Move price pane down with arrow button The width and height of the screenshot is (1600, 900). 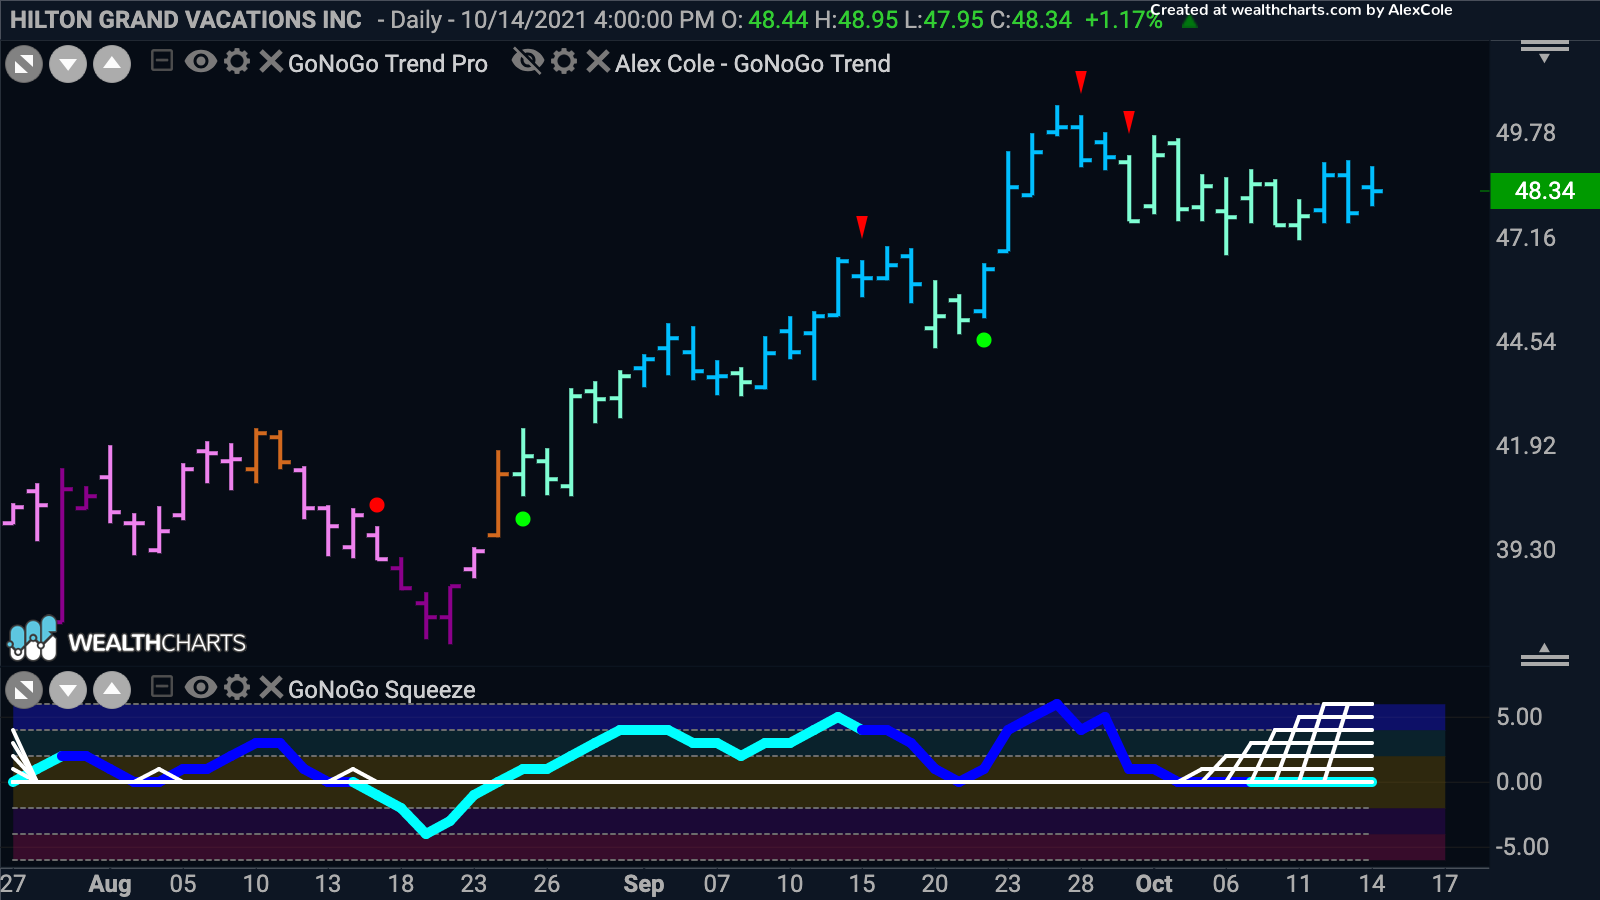(68, 65)
